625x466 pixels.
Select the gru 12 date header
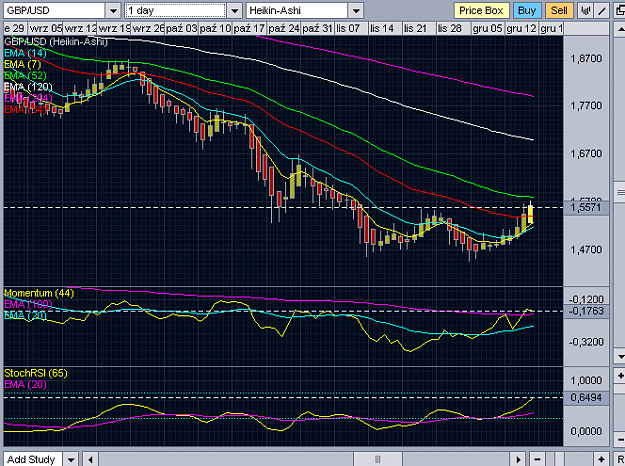pos(521,29)
